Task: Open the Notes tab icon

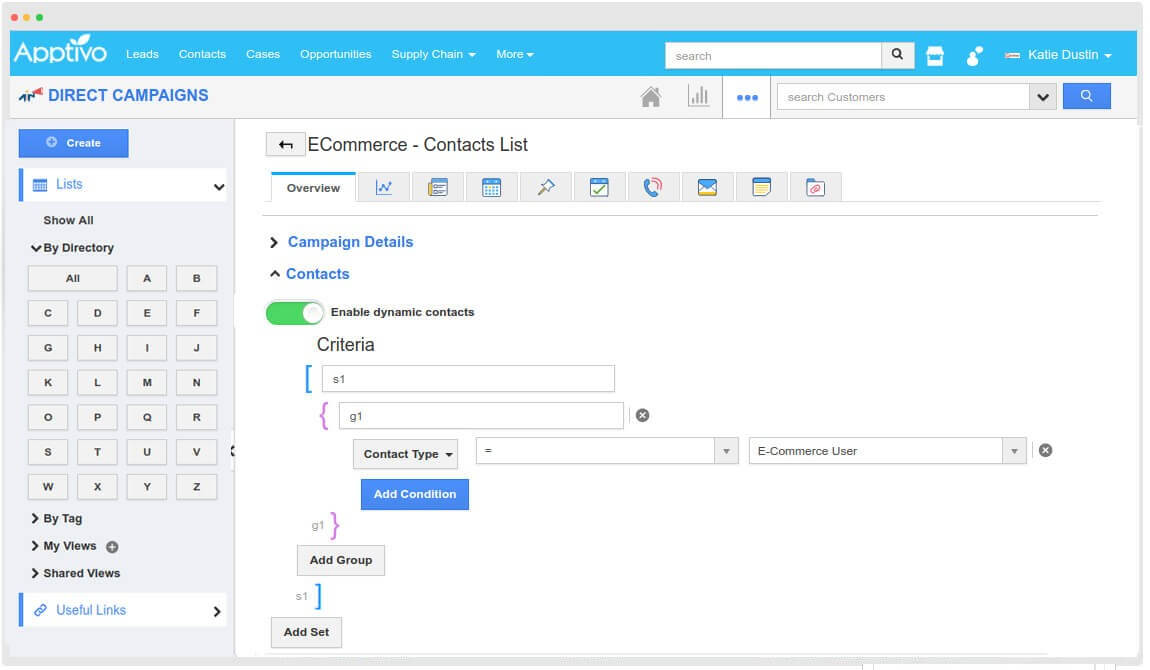Action: [761, 186]
